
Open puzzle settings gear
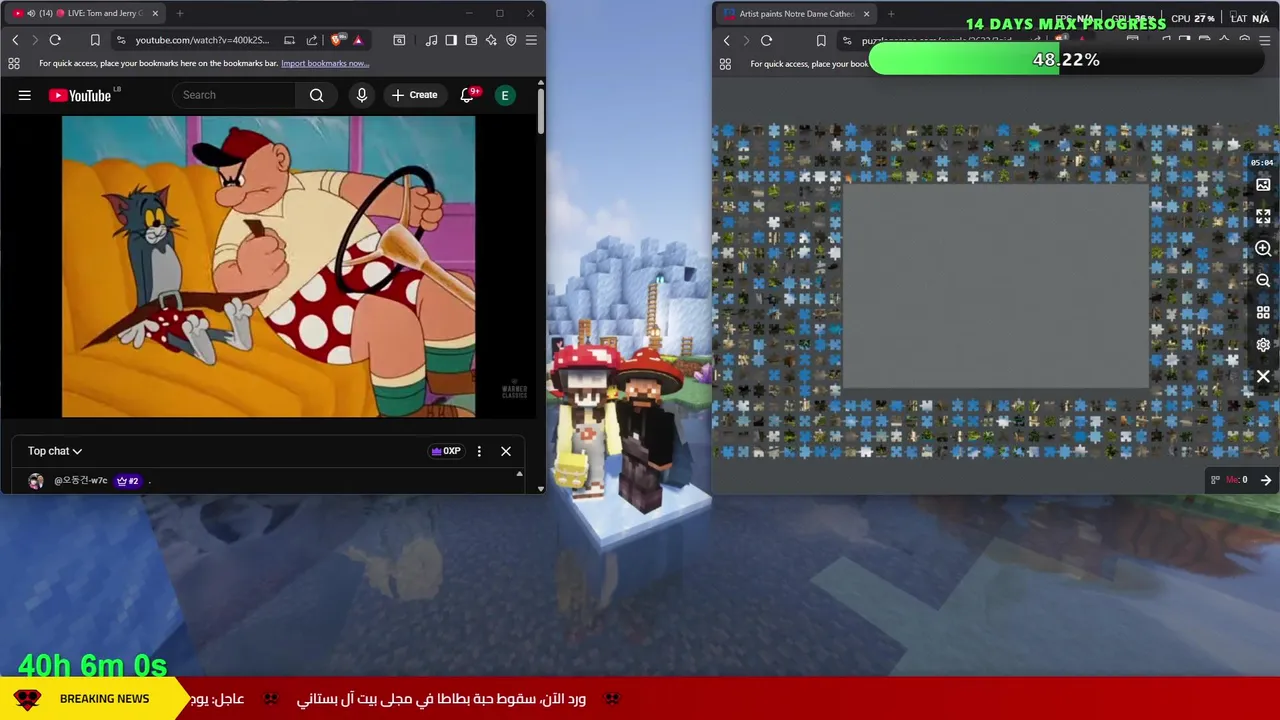pyautogui.click(x=1263, y=345)
